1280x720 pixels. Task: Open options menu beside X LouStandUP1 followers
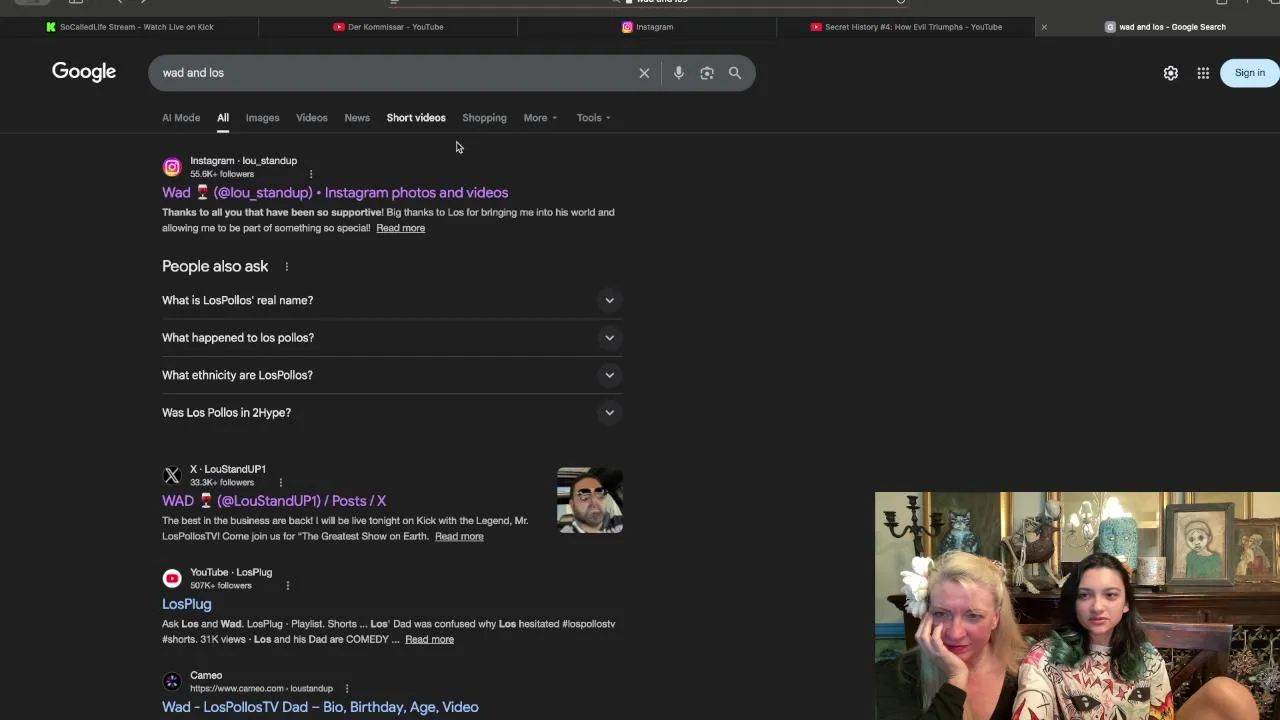pyautogui.click(x=280, y=482)
